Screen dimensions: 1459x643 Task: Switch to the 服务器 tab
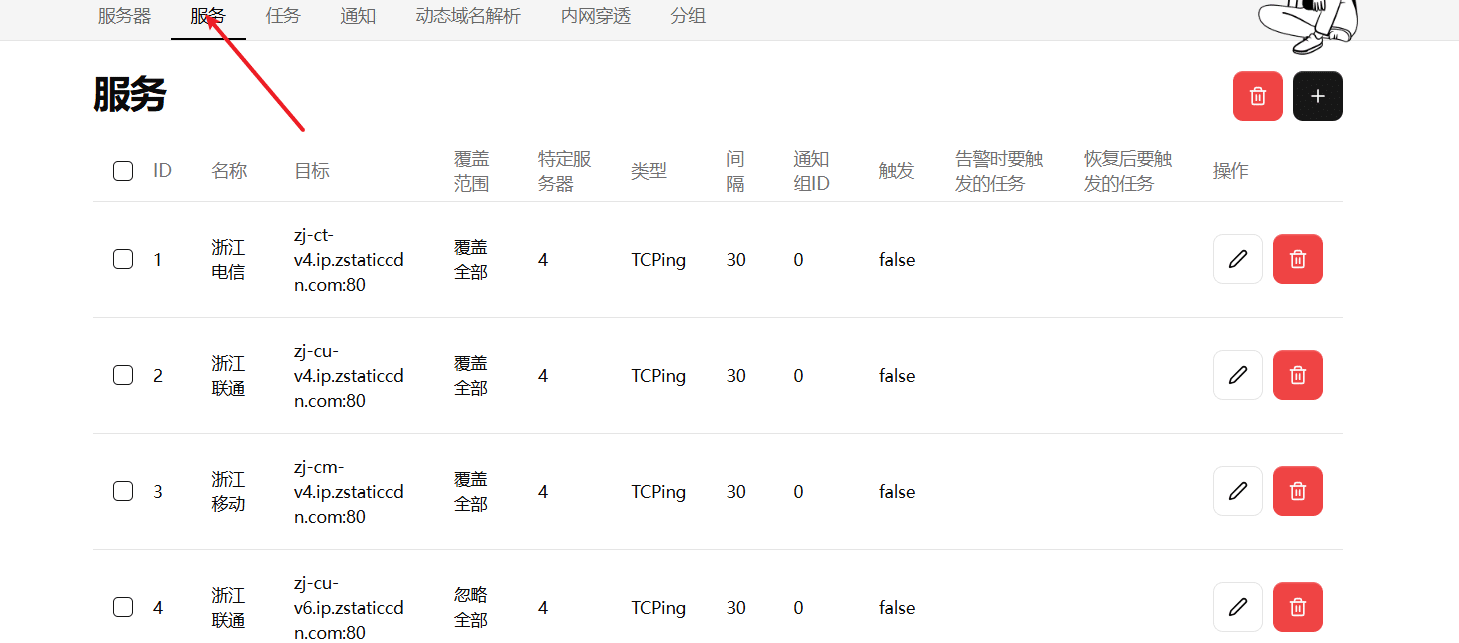pos(123,16)
